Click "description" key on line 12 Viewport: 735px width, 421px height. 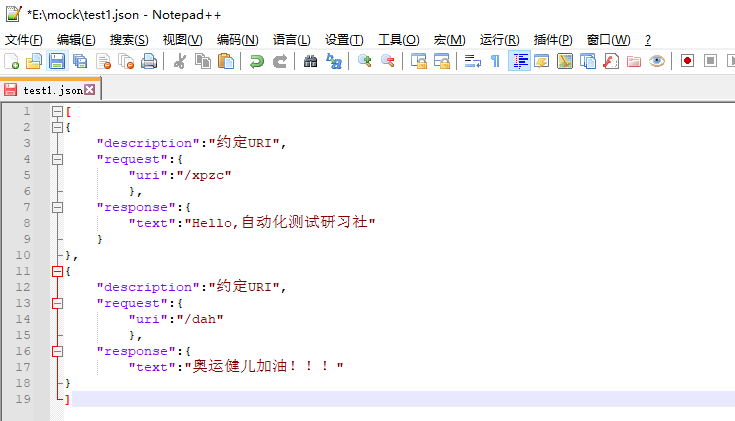click(x=148, y=287)
